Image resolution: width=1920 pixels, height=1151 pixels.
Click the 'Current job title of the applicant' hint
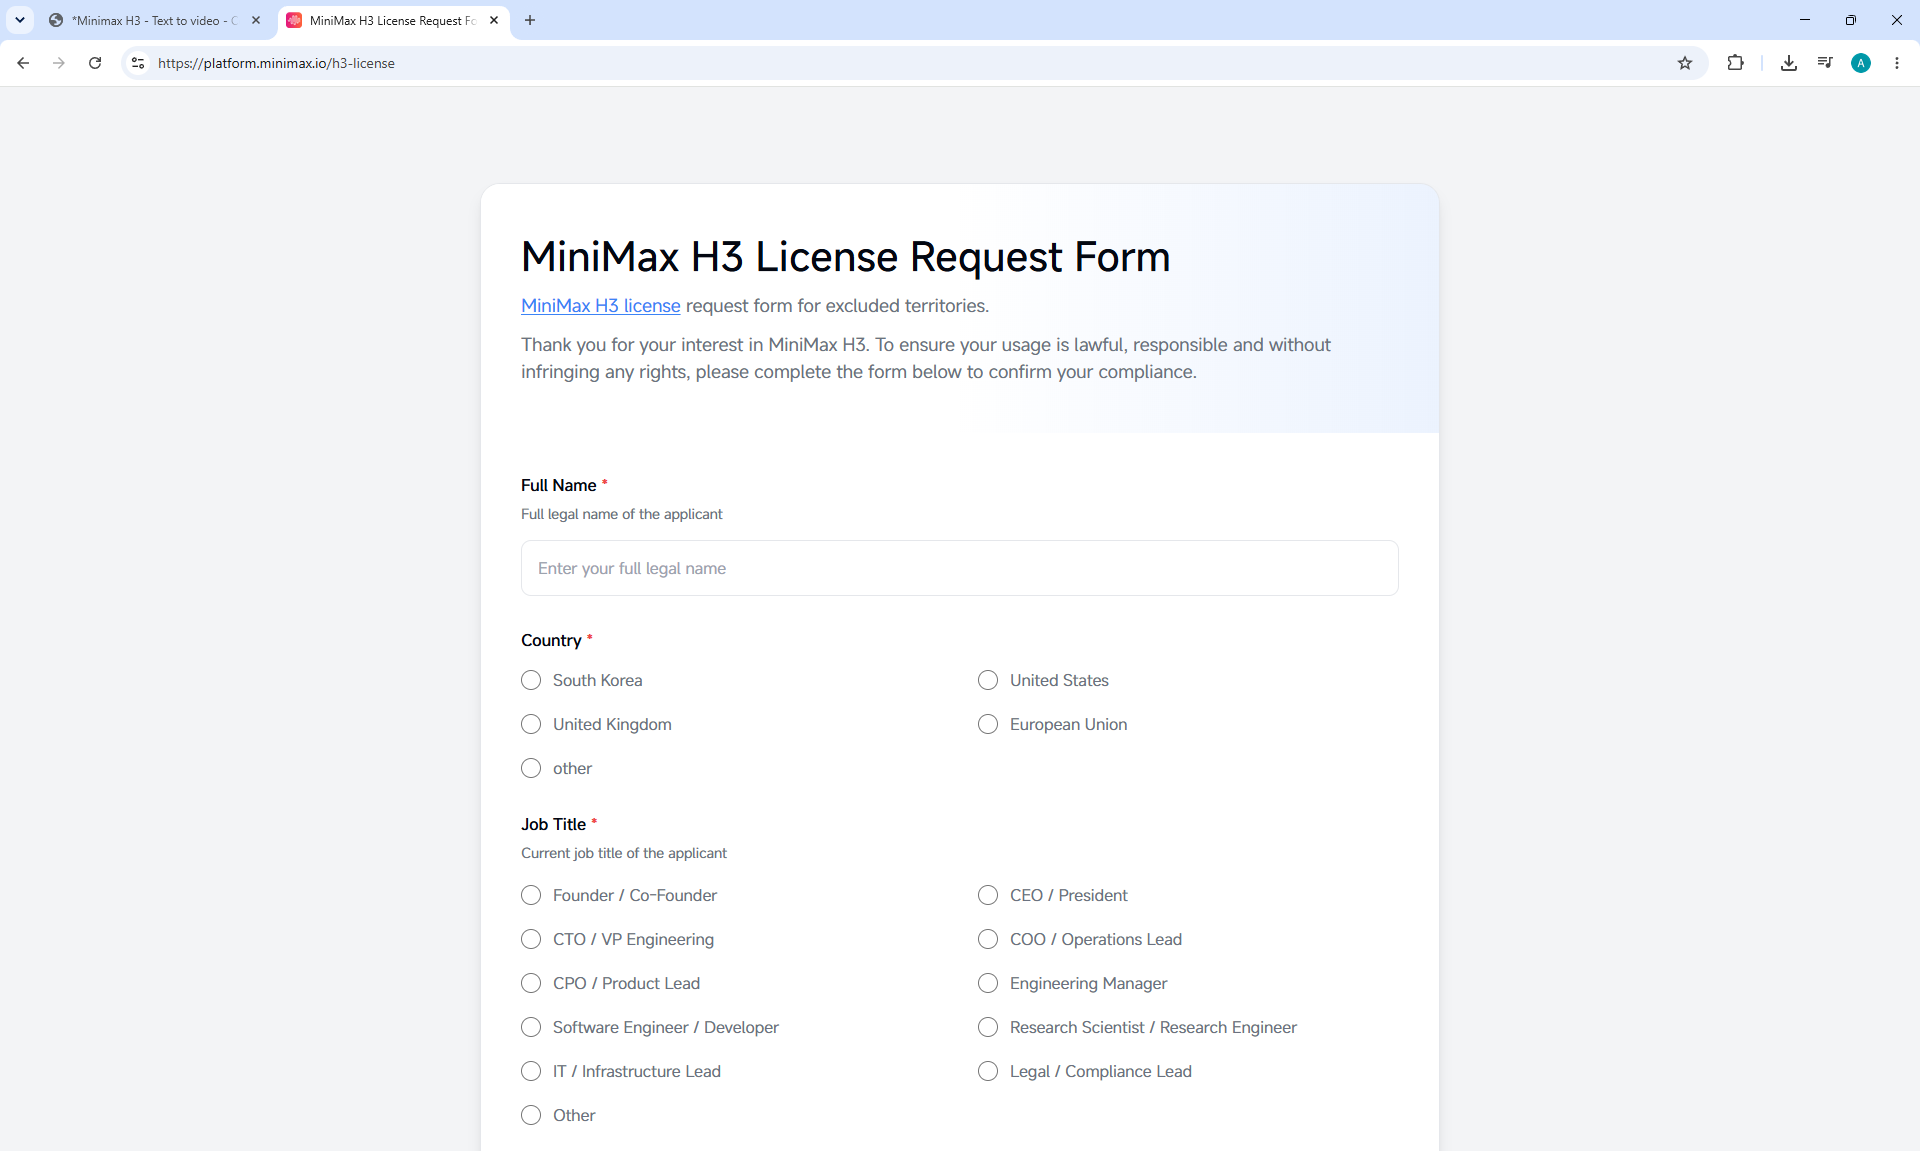624,853
